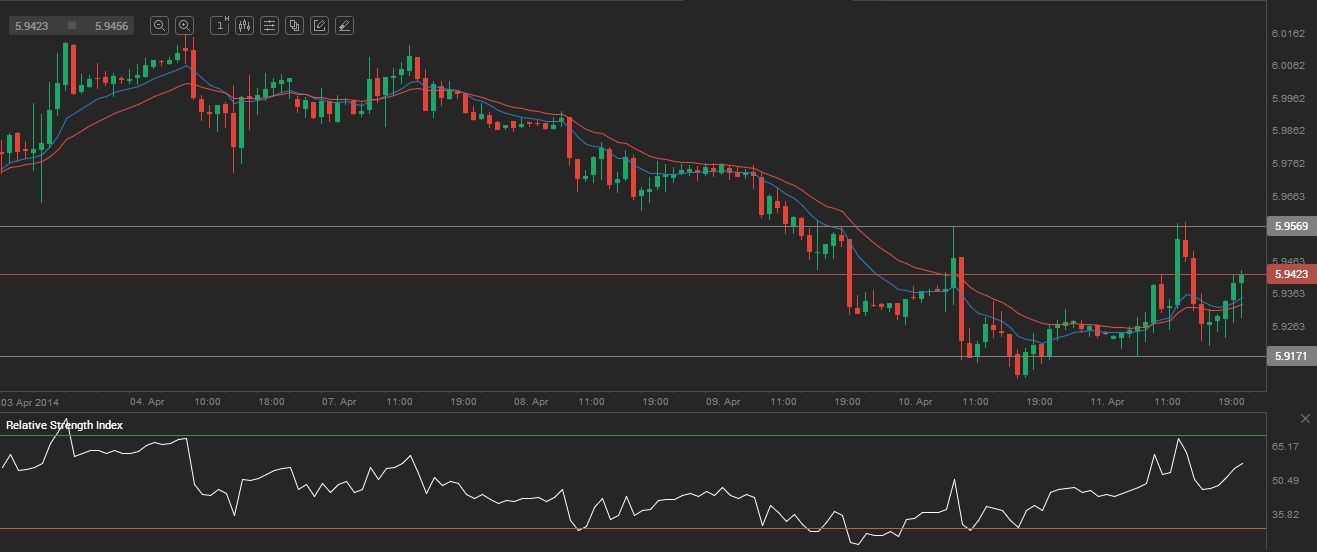Click the 5.9171 lower level price tag
1317x552 pixels.
click(x=1288, y=356)
